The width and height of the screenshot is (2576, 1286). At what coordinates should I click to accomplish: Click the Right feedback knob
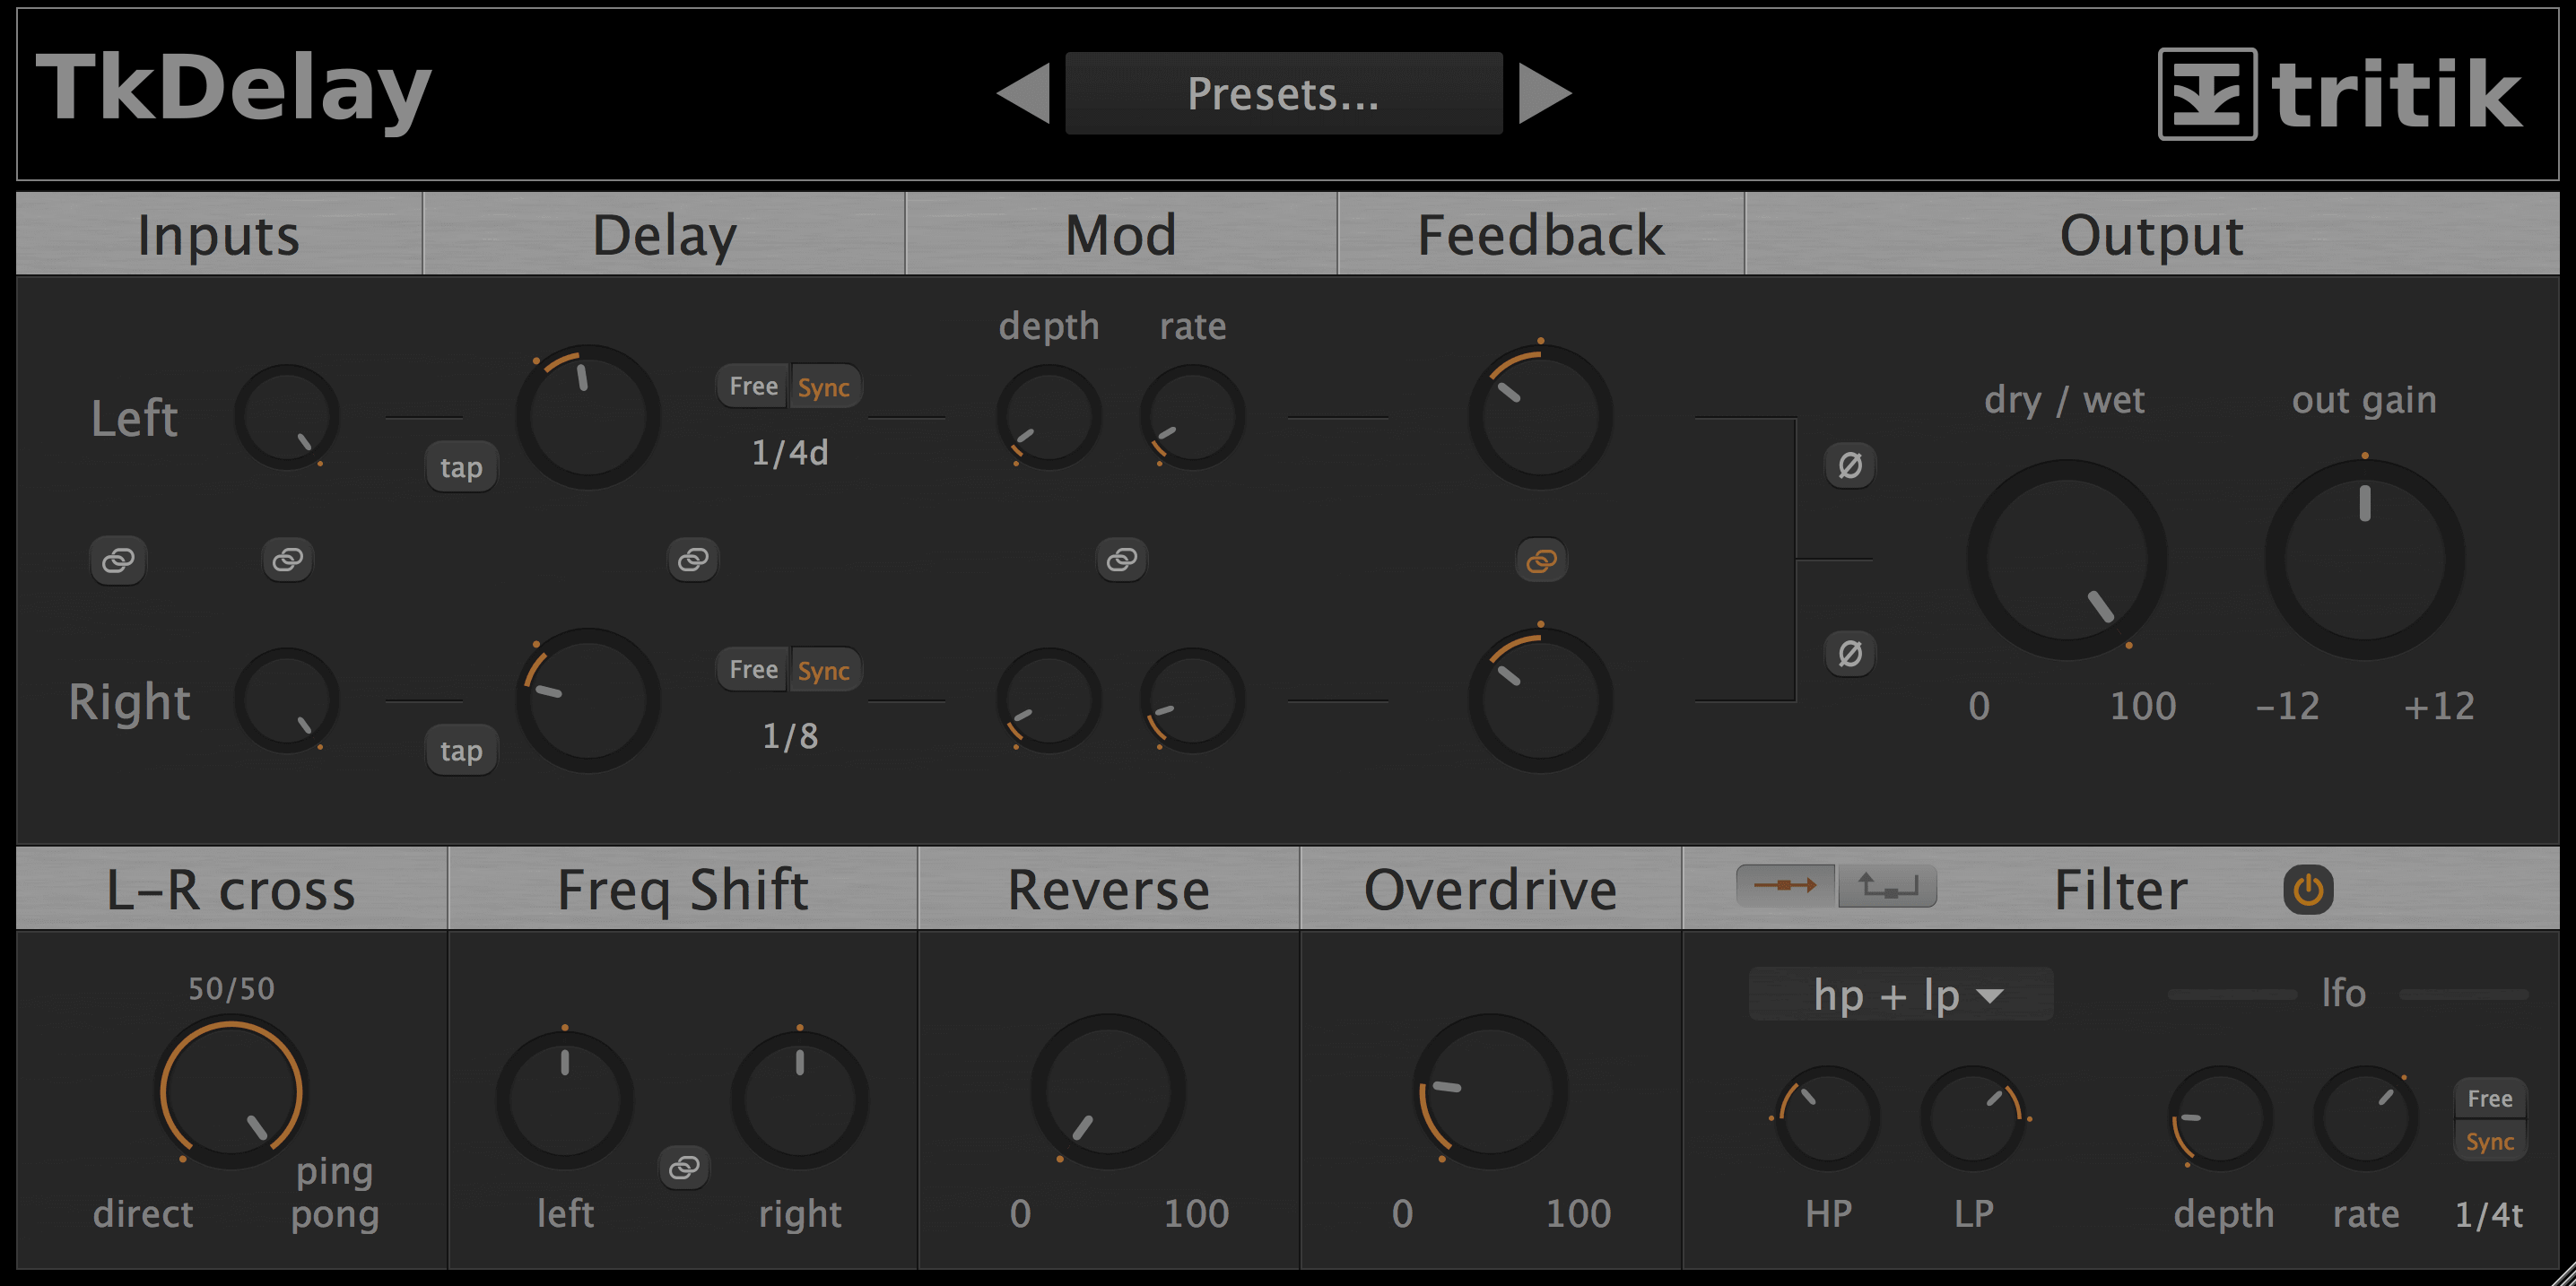coord(1540,700)
